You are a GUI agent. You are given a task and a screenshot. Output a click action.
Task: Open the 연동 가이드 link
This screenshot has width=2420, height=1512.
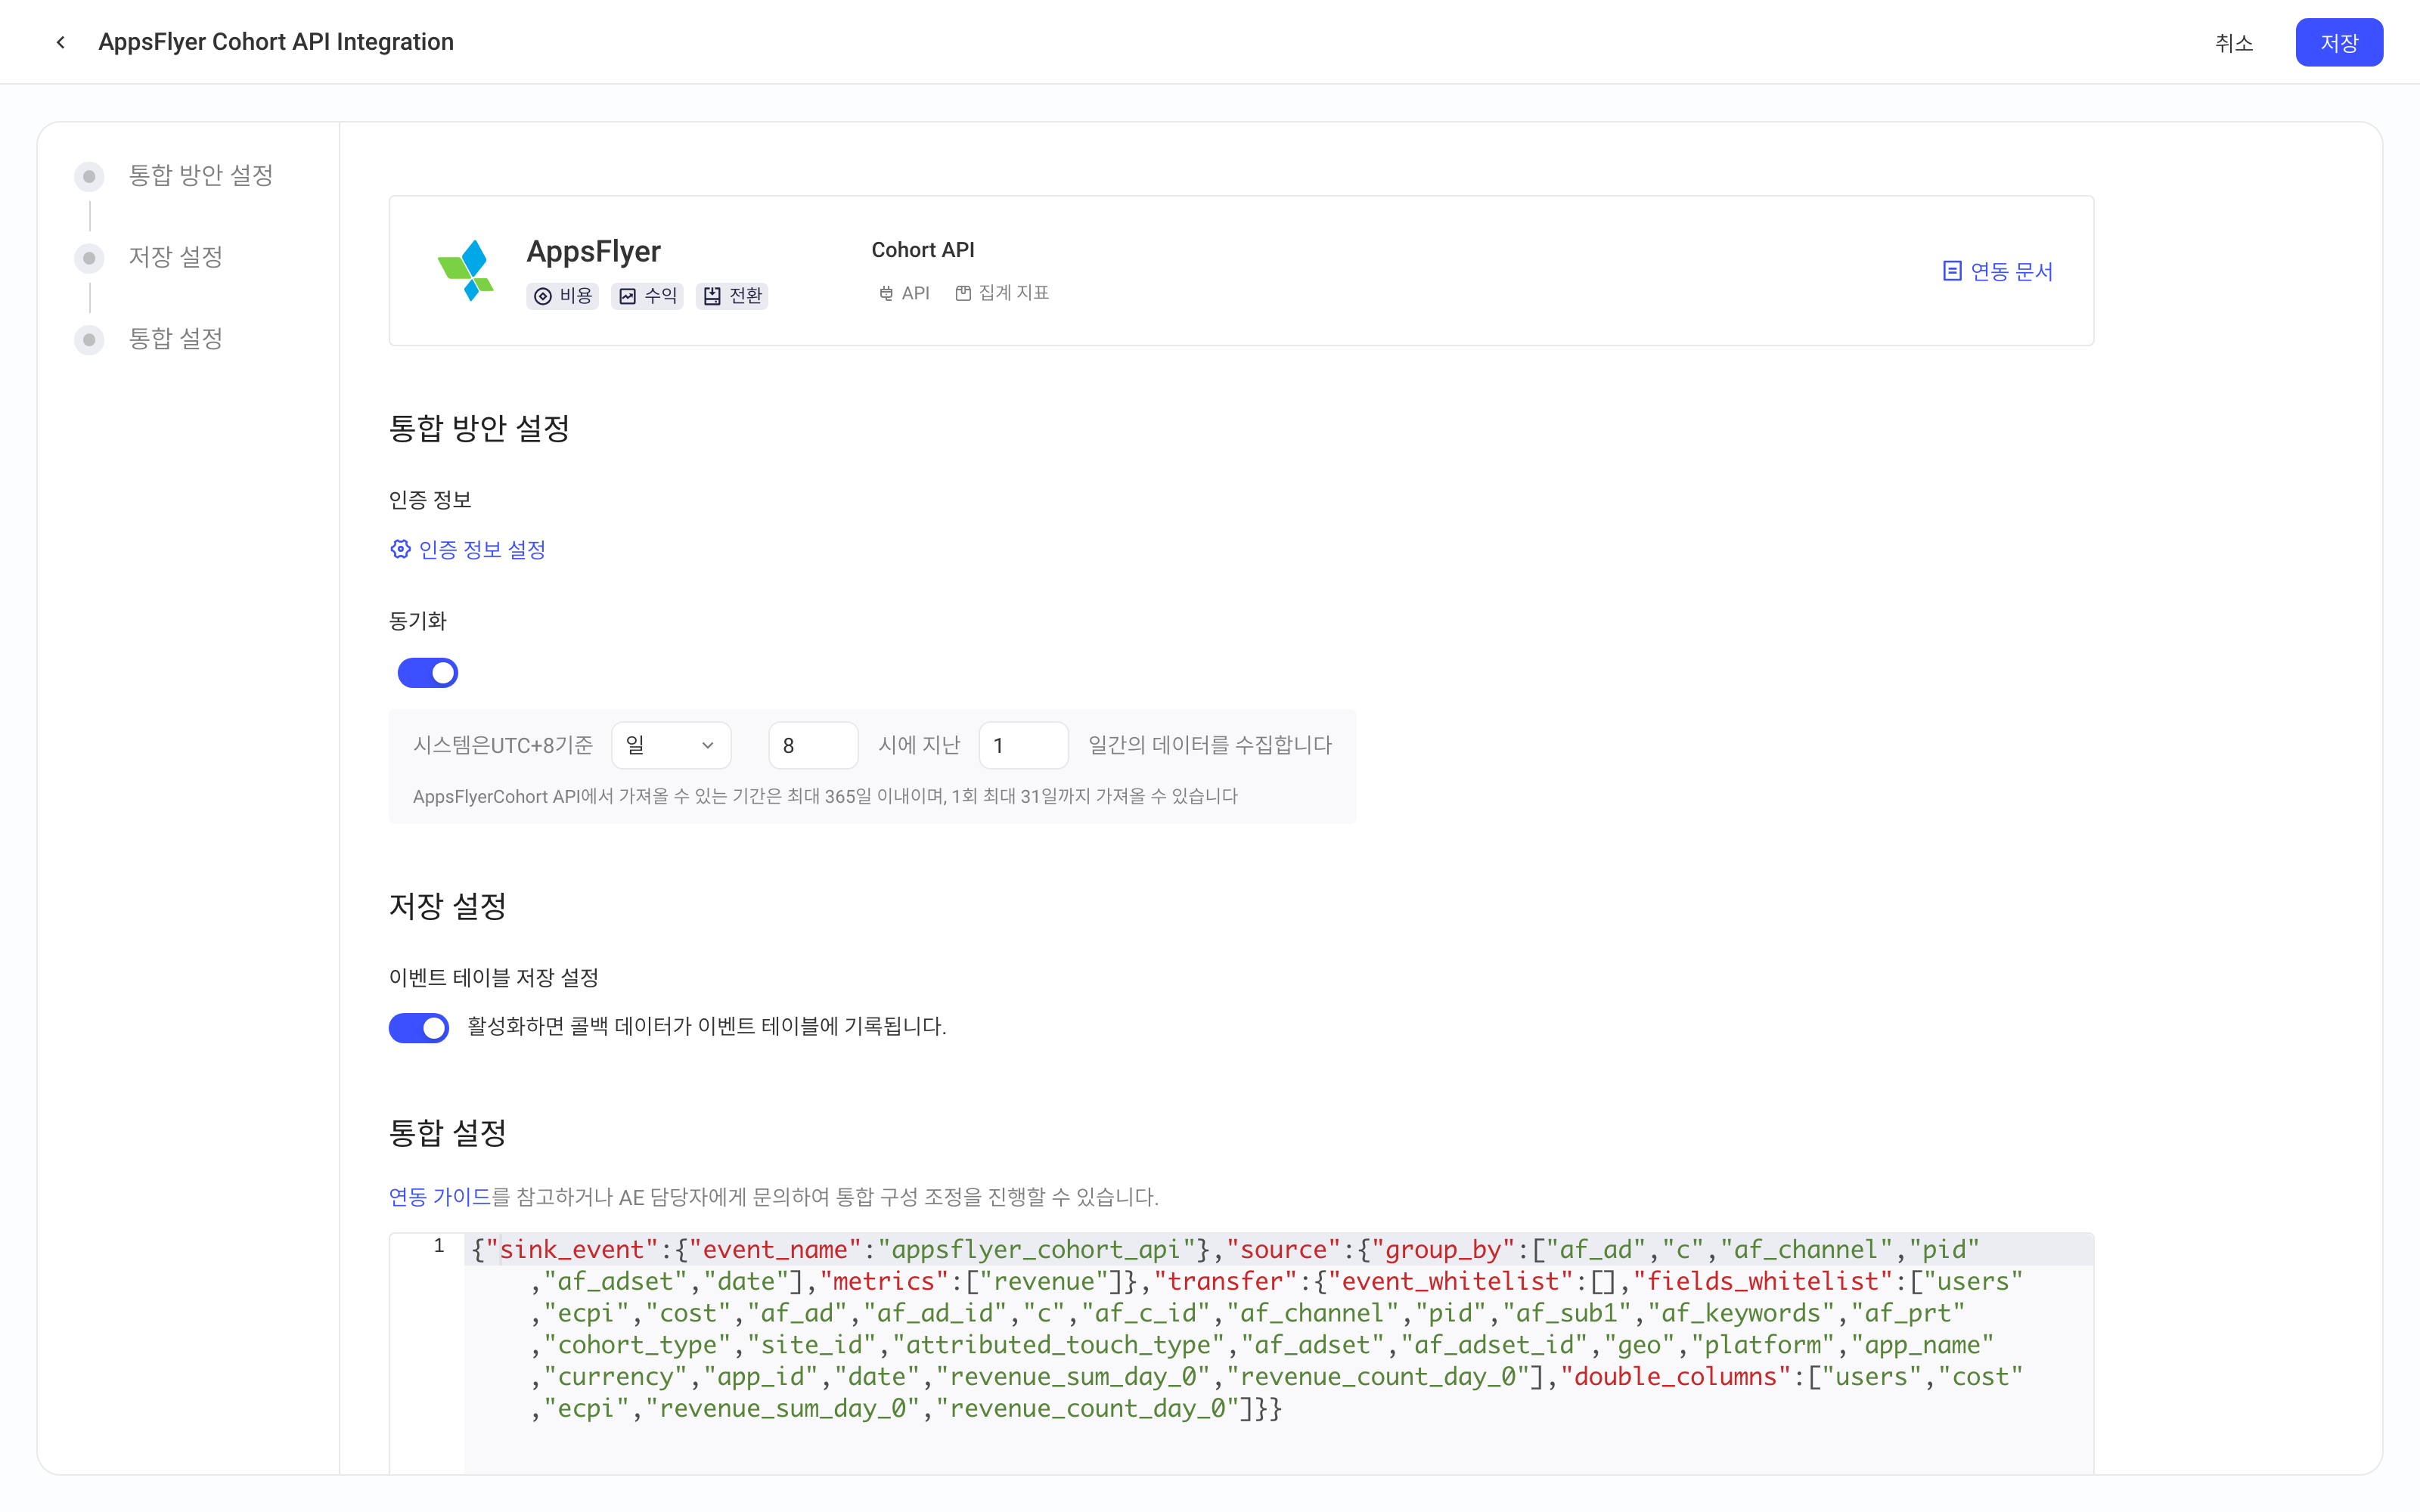[439, 1197]
